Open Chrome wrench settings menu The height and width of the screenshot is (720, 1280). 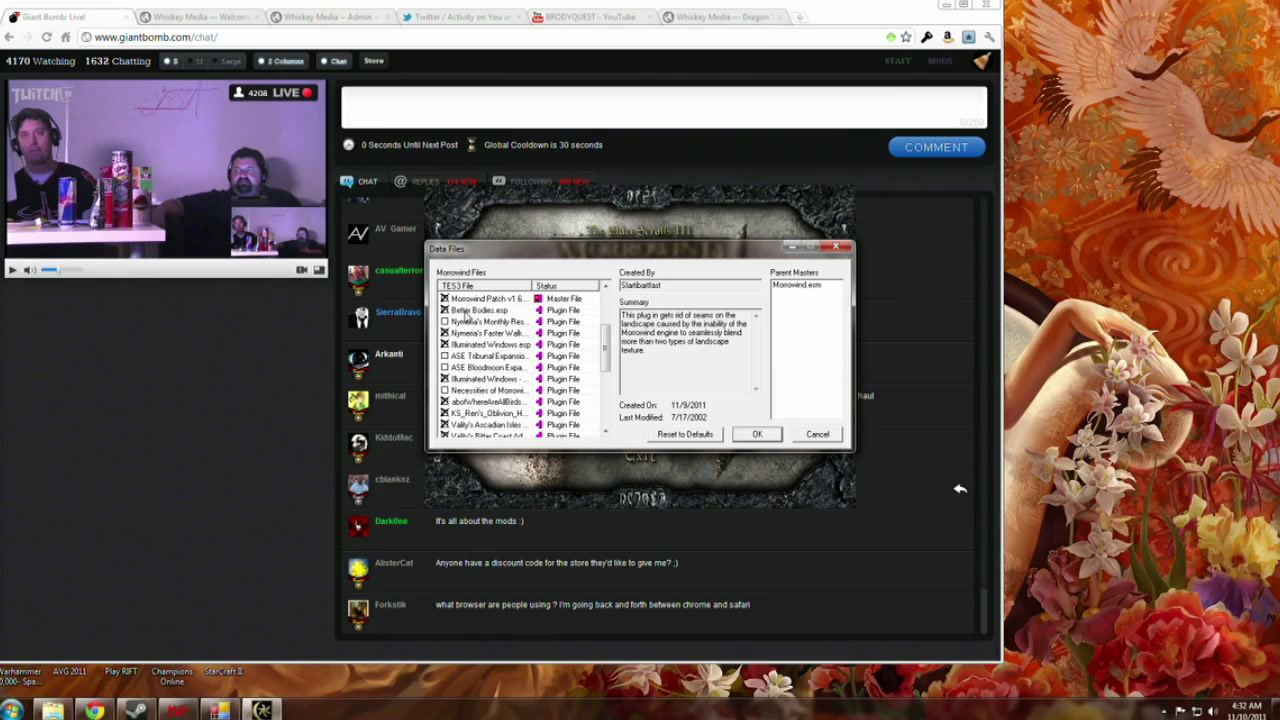point(989,37)
